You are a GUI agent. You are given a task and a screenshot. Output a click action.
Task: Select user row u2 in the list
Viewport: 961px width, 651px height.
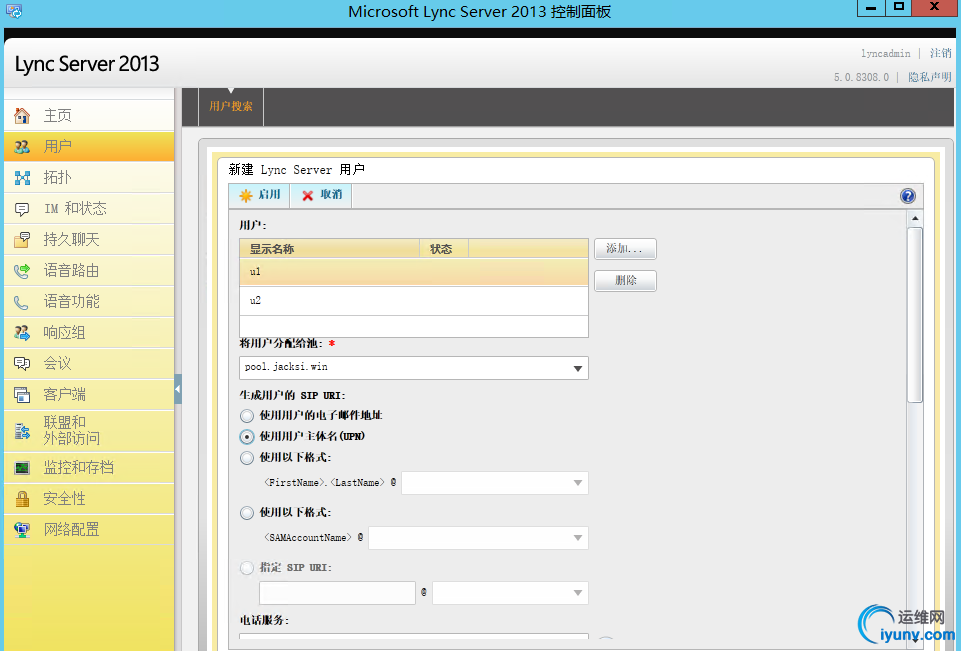click(414, 300)
